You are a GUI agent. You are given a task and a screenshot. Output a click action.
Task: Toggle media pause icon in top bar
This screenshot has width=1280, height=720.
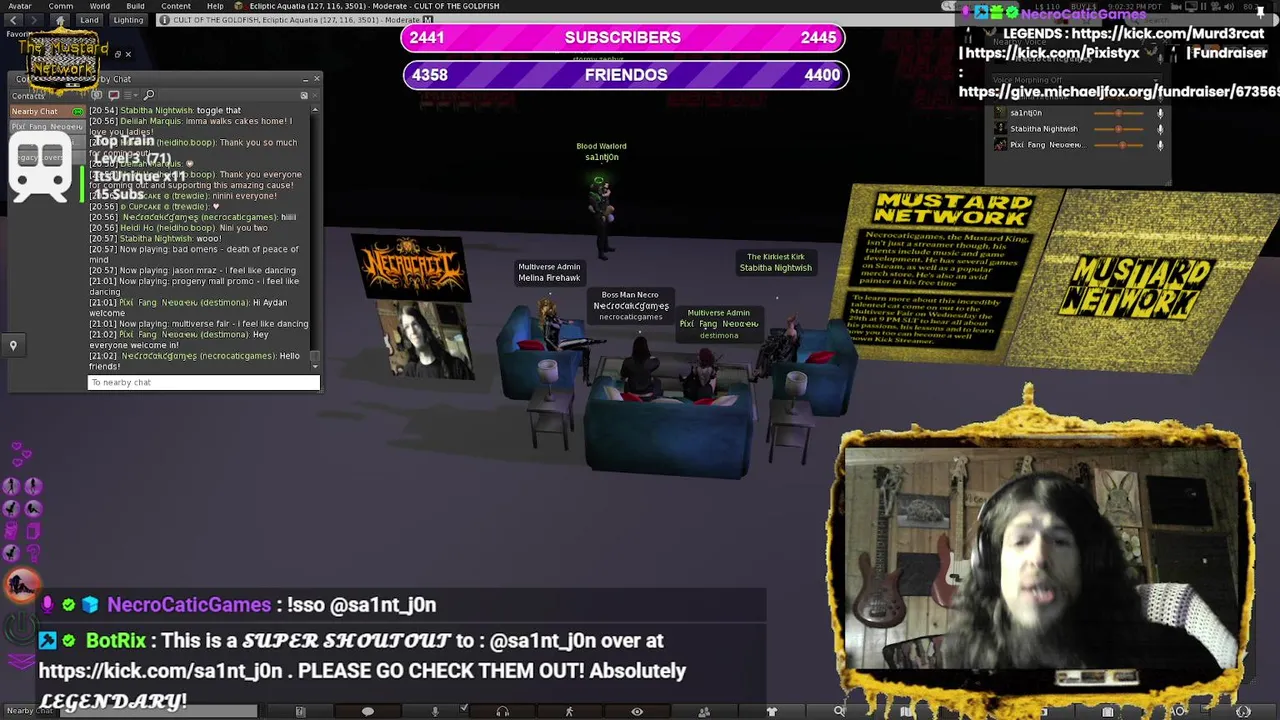[x=1203, y=7]
